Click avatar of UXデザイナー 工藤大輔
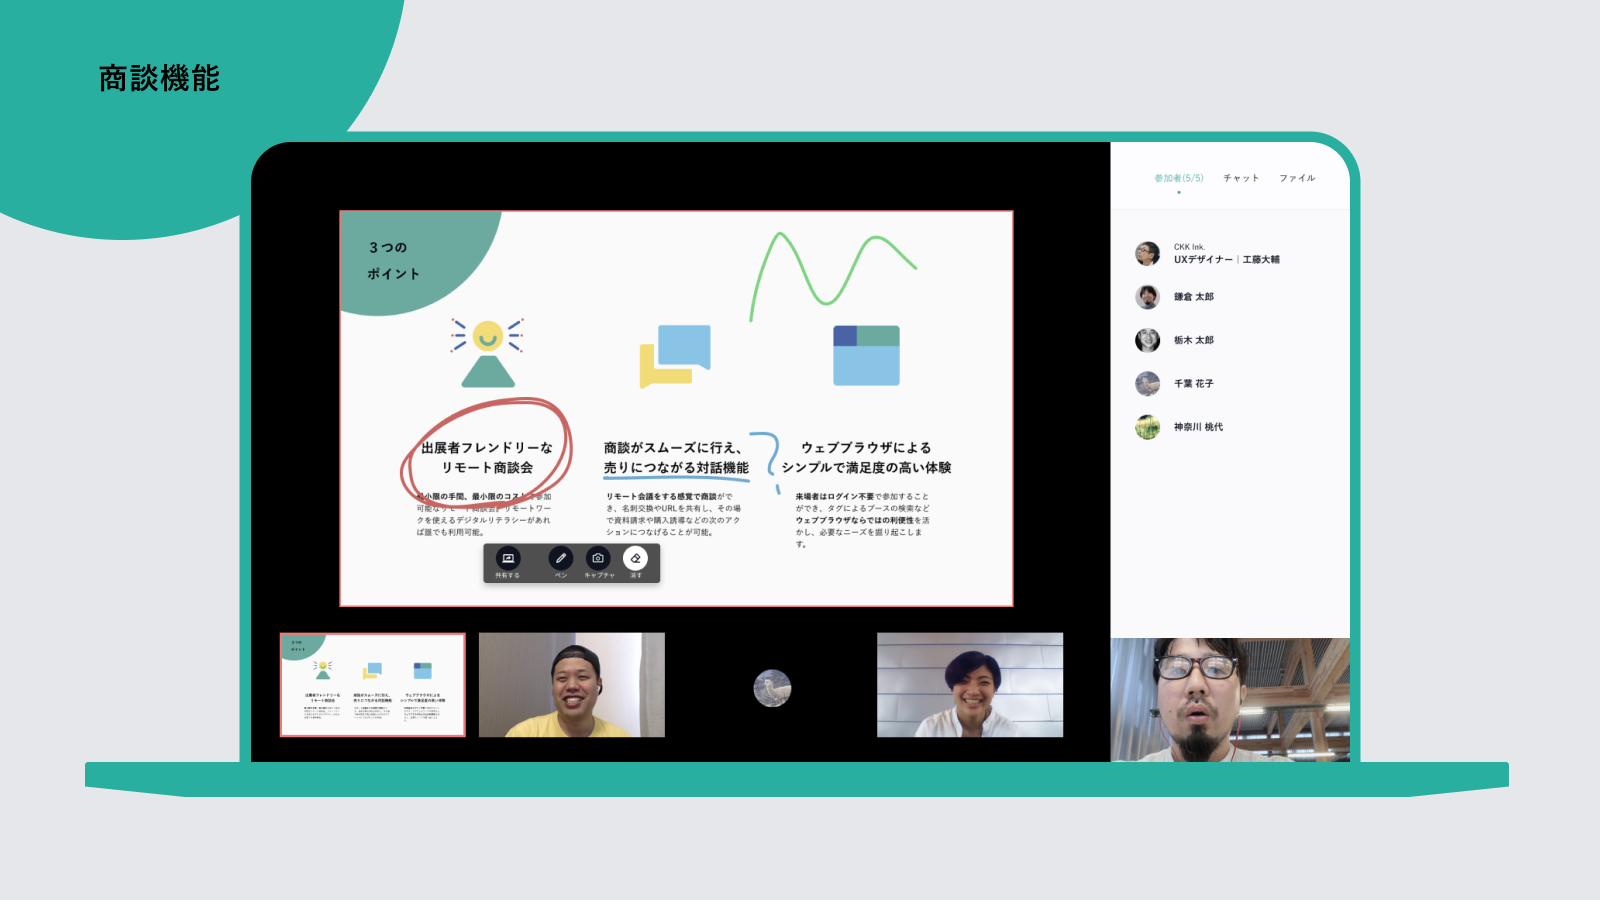This screenshot has width=1600, height=900. [x=1148, y=253]
